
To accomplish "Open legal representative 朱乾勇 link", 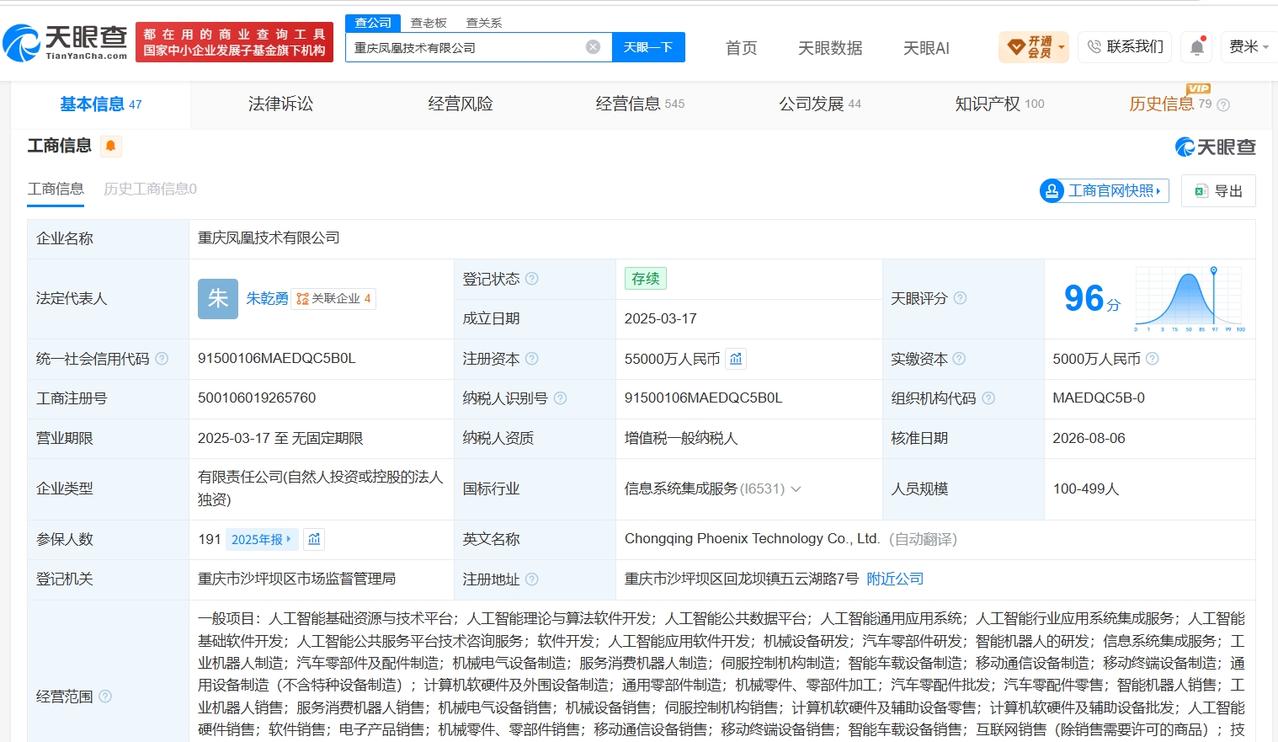I will tap(267, 298).
